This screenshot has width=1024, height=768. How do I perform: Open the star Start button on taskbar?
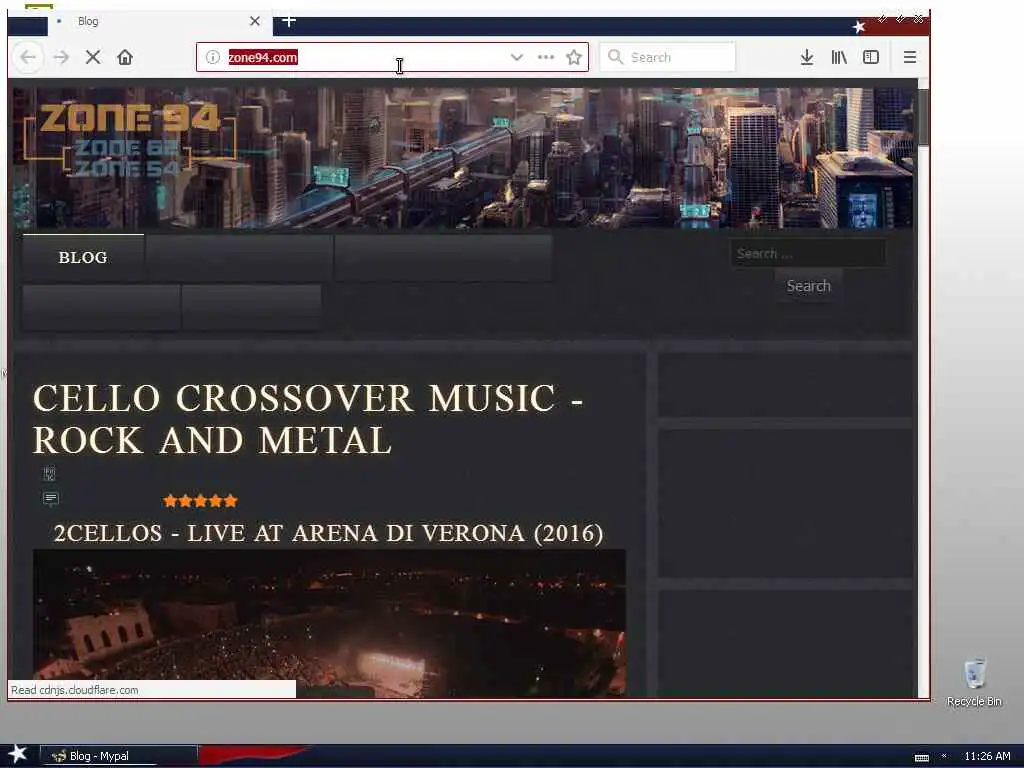[18, 754]
